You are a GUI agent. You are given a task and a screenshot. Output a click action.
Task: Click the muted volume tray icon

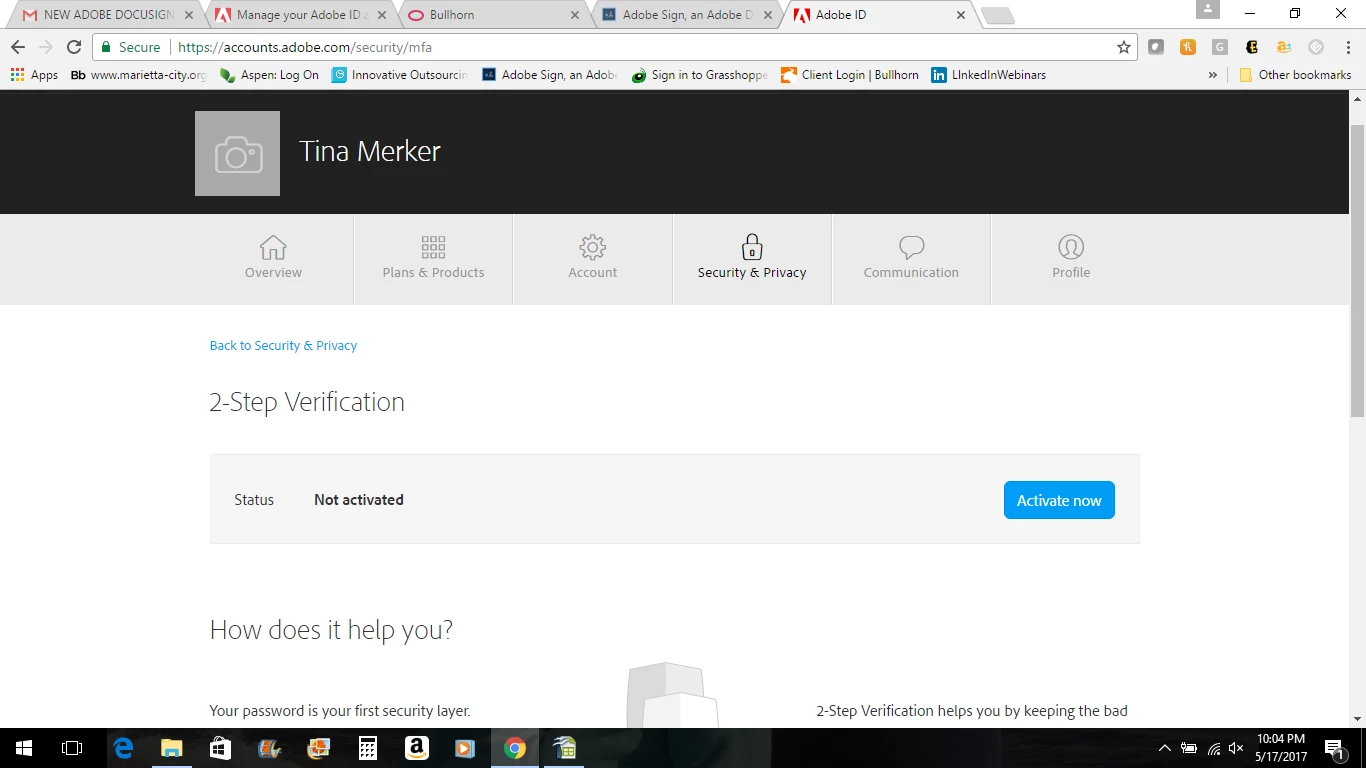[x=1237, y=748]
